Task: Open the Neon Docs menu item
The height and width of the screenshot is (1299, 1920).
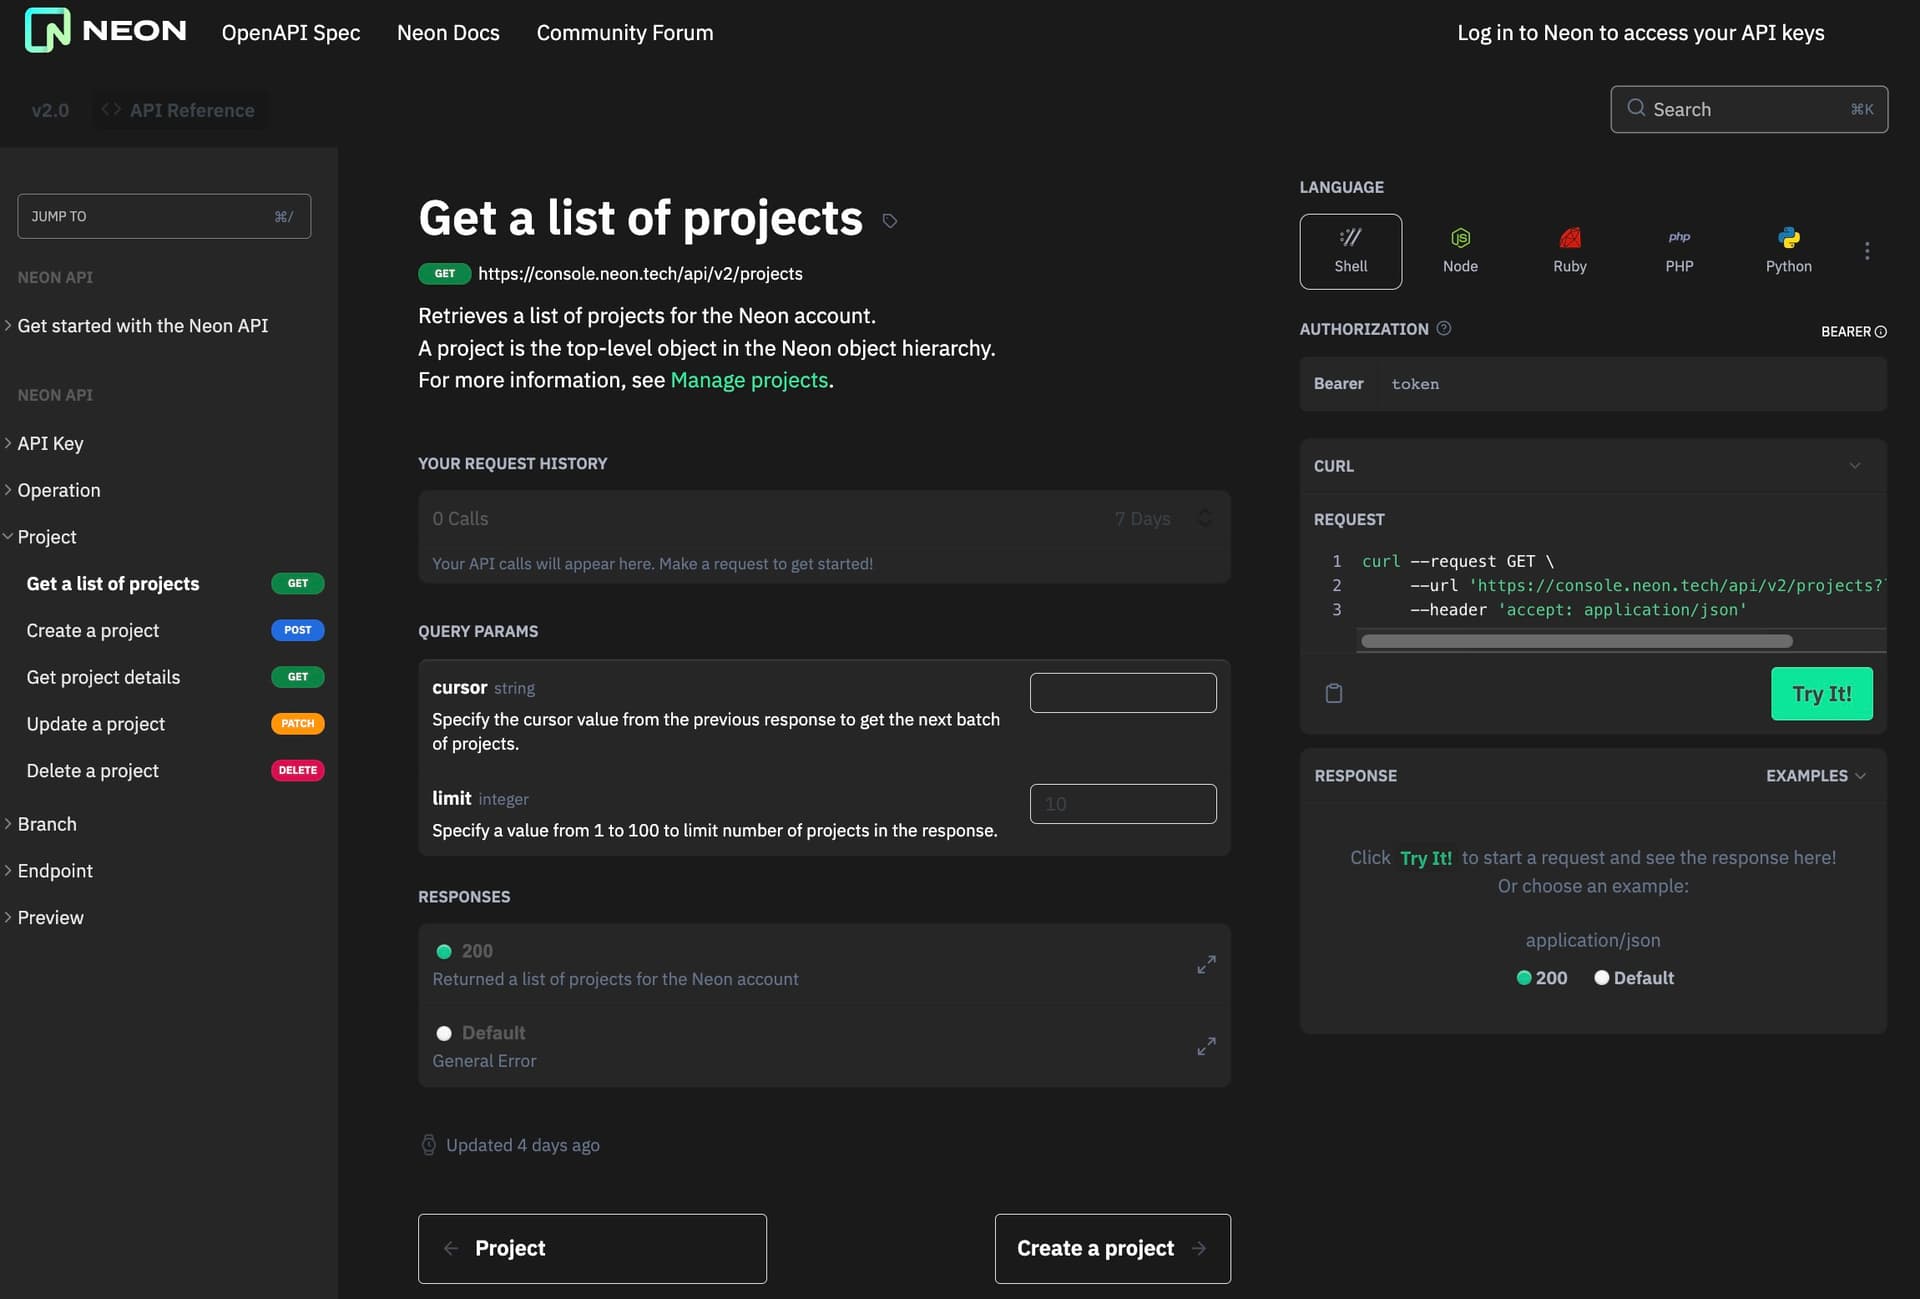Action: (448, 32)
